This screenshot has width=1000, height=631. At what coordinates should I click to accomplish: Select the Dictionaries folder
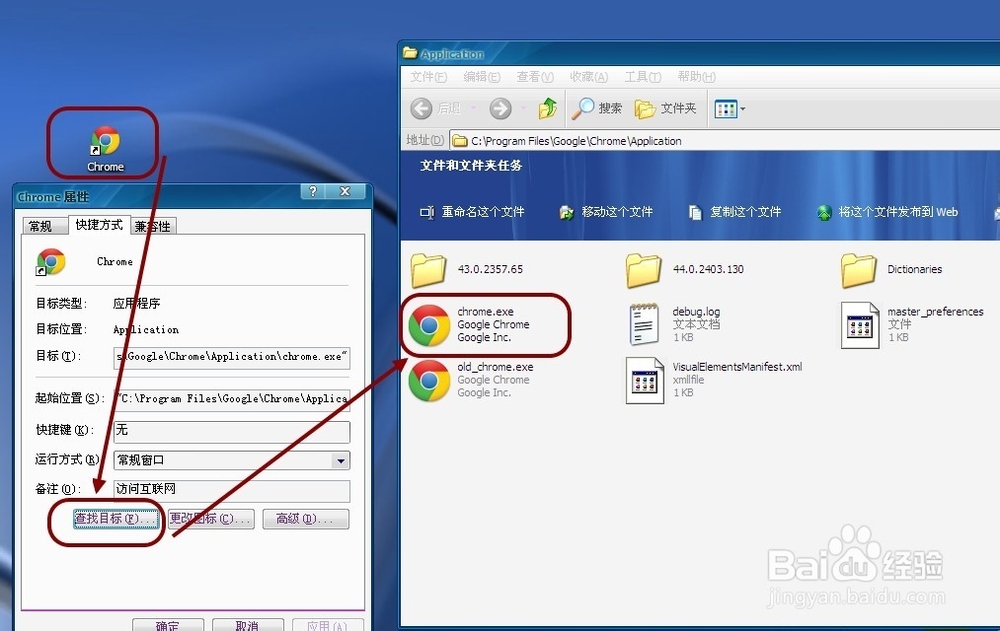pyautogui.click(x=892, y=269)
